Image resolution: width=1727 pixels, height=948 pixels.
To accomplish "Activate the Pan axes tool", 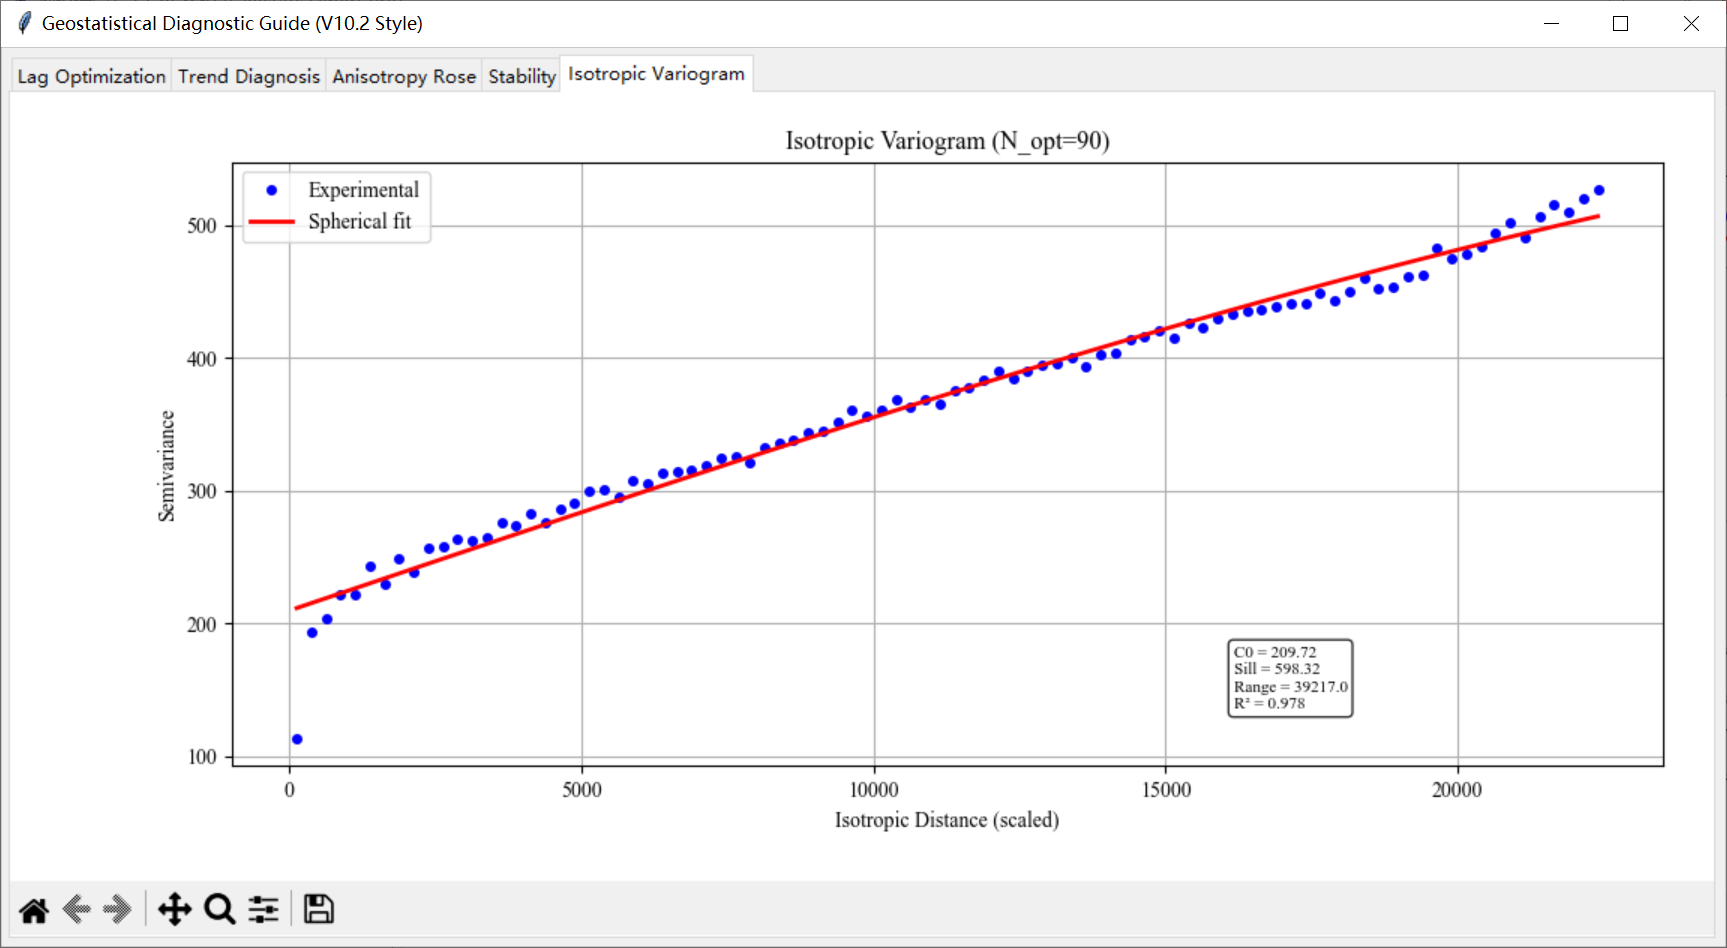I will click(x=175, y=910).
